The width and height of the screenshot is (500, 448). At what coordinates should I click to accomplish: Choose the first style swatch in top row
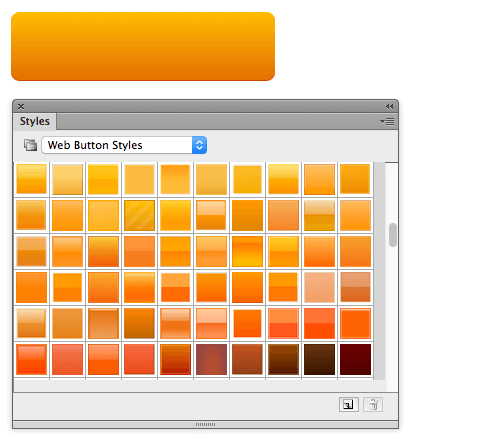click(x=31, y=179)
